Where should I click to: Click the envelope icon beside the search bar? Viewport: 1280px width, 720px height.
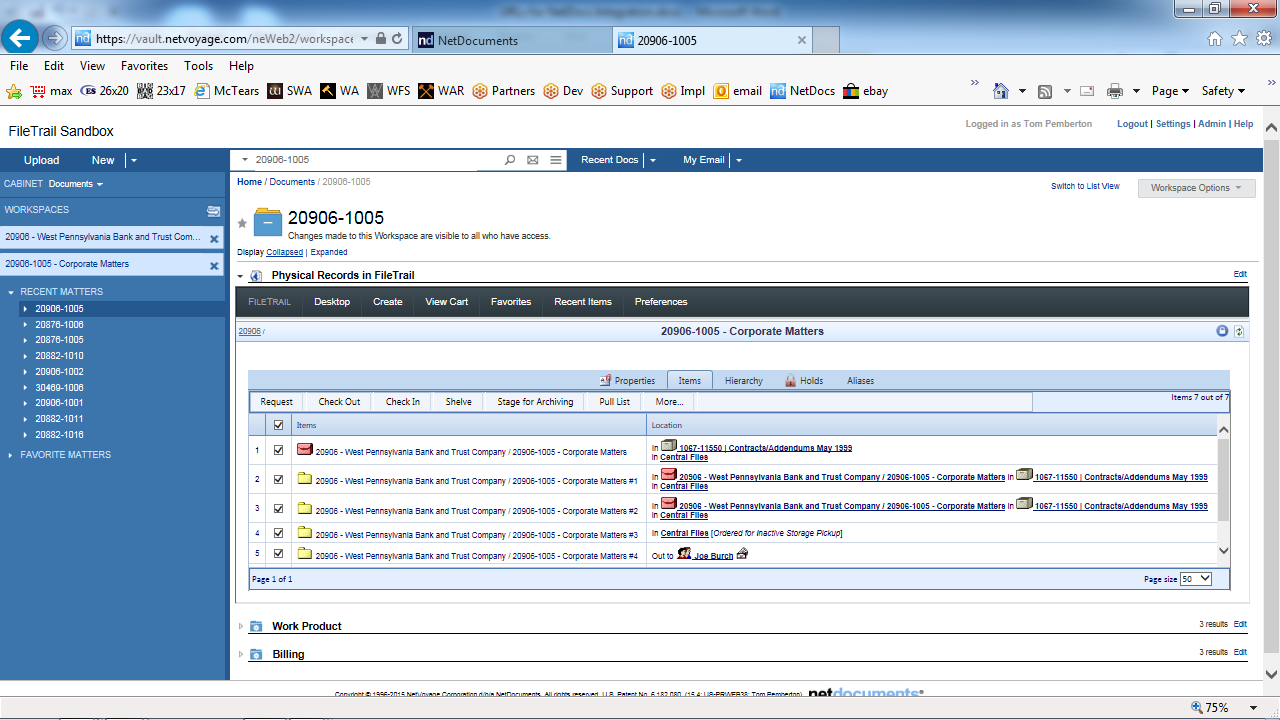click(532, 160)
